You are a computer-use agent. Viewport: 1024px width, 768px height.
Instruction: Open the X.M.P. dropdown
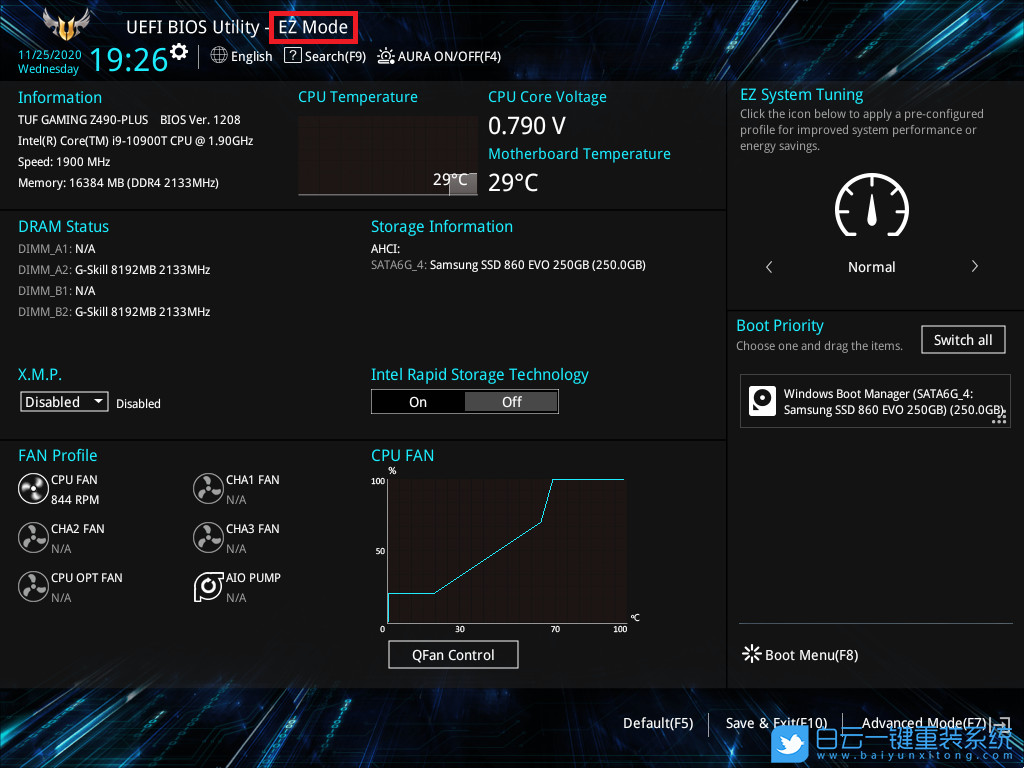tap(63, 401)
